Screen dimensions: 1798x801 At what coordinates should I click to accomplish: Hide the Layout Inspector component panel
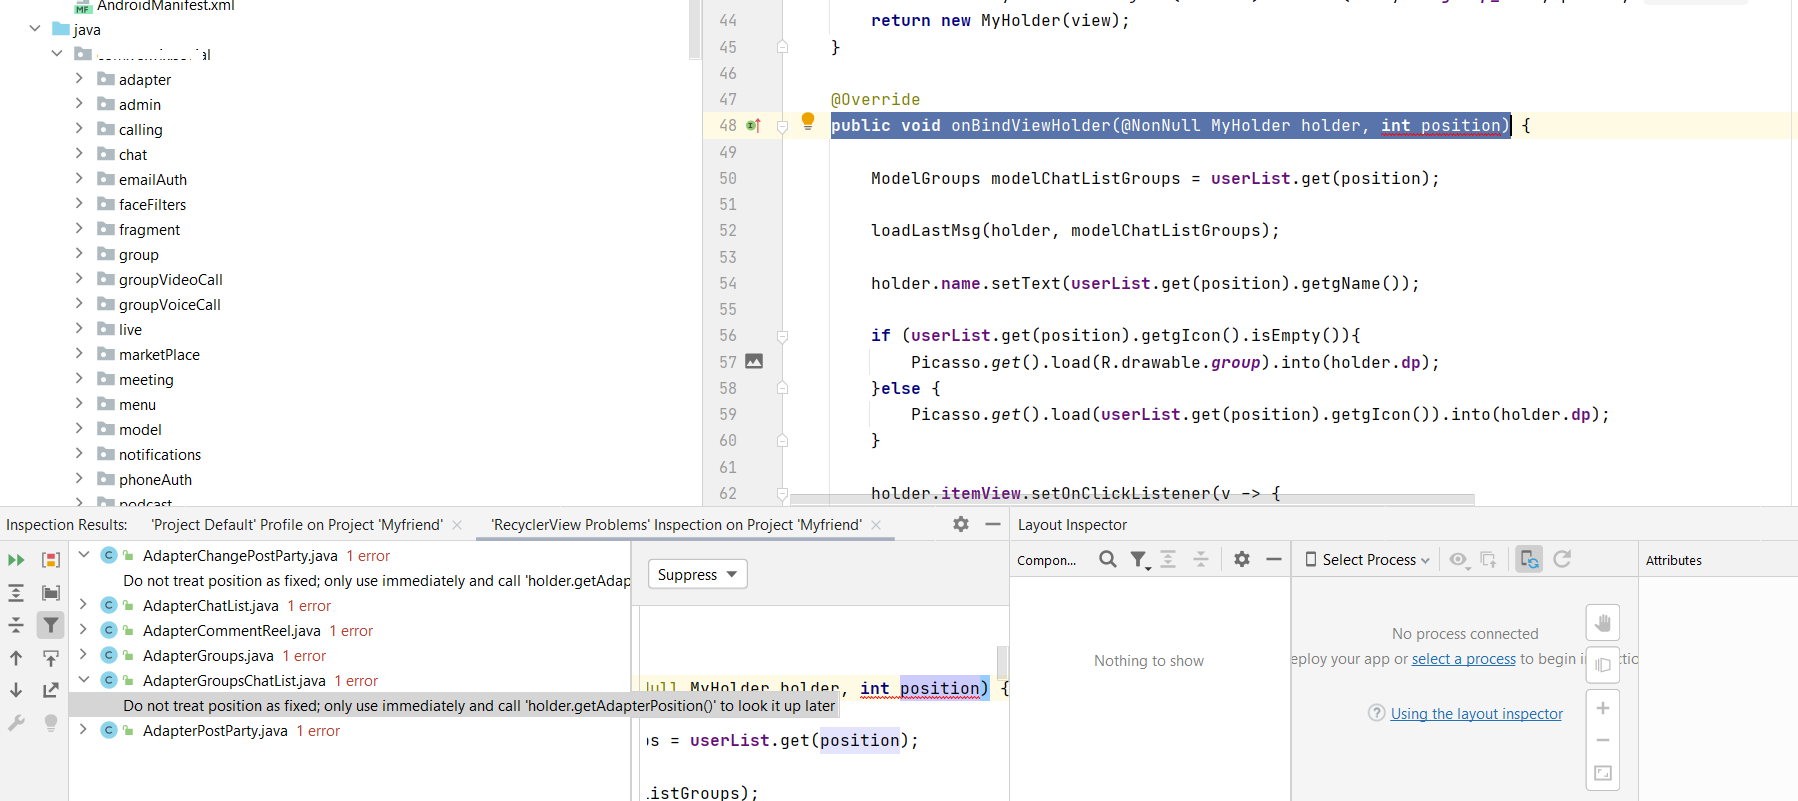coord(1274,560)
